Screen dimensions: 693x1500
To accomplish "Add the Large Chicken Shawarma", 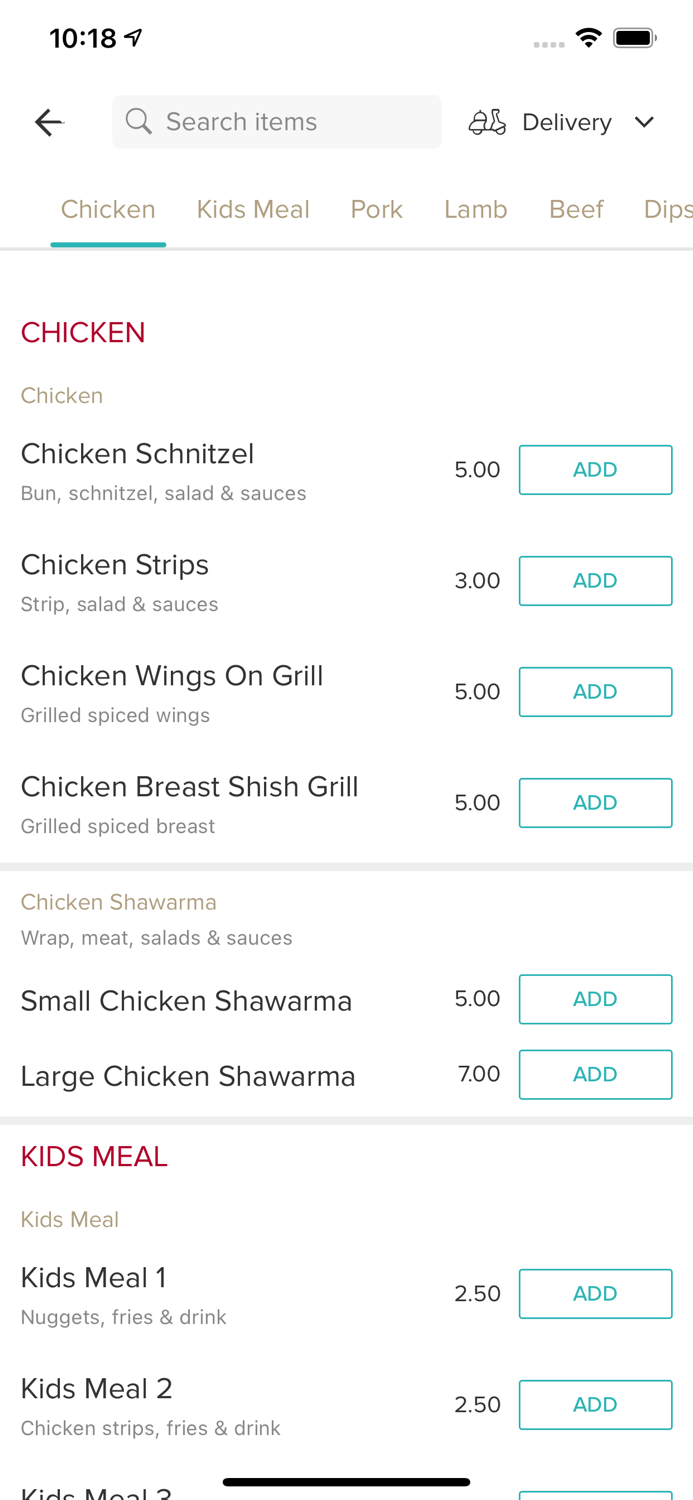I will point(595,1074).
